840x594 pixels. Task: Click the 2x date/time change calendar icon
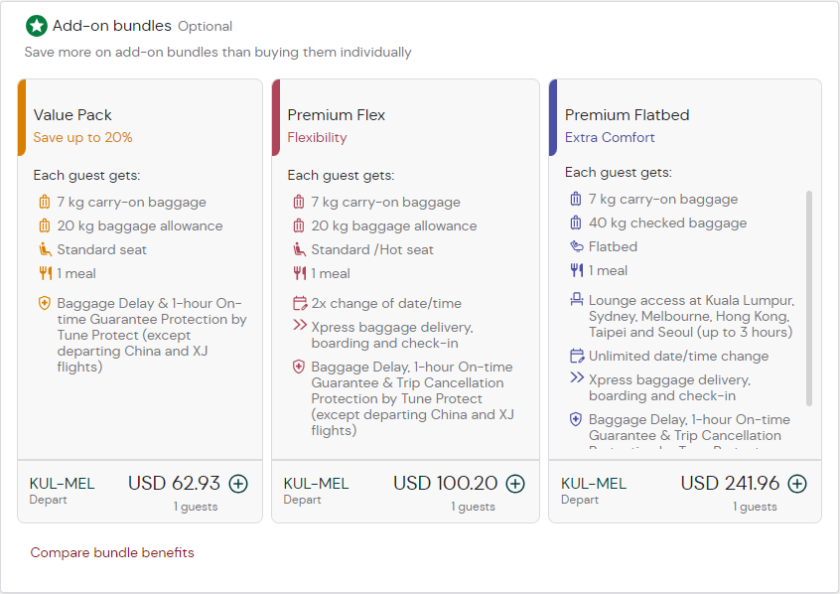pyautogui.click(x=299, y=301)
